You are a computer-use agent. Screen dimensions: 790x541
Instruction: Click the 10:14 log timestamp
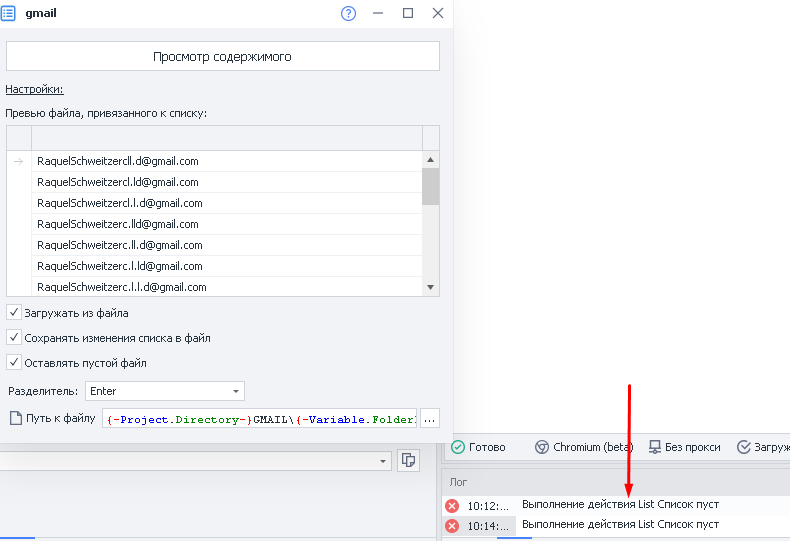pyautogui.click(x=488, y=526)
